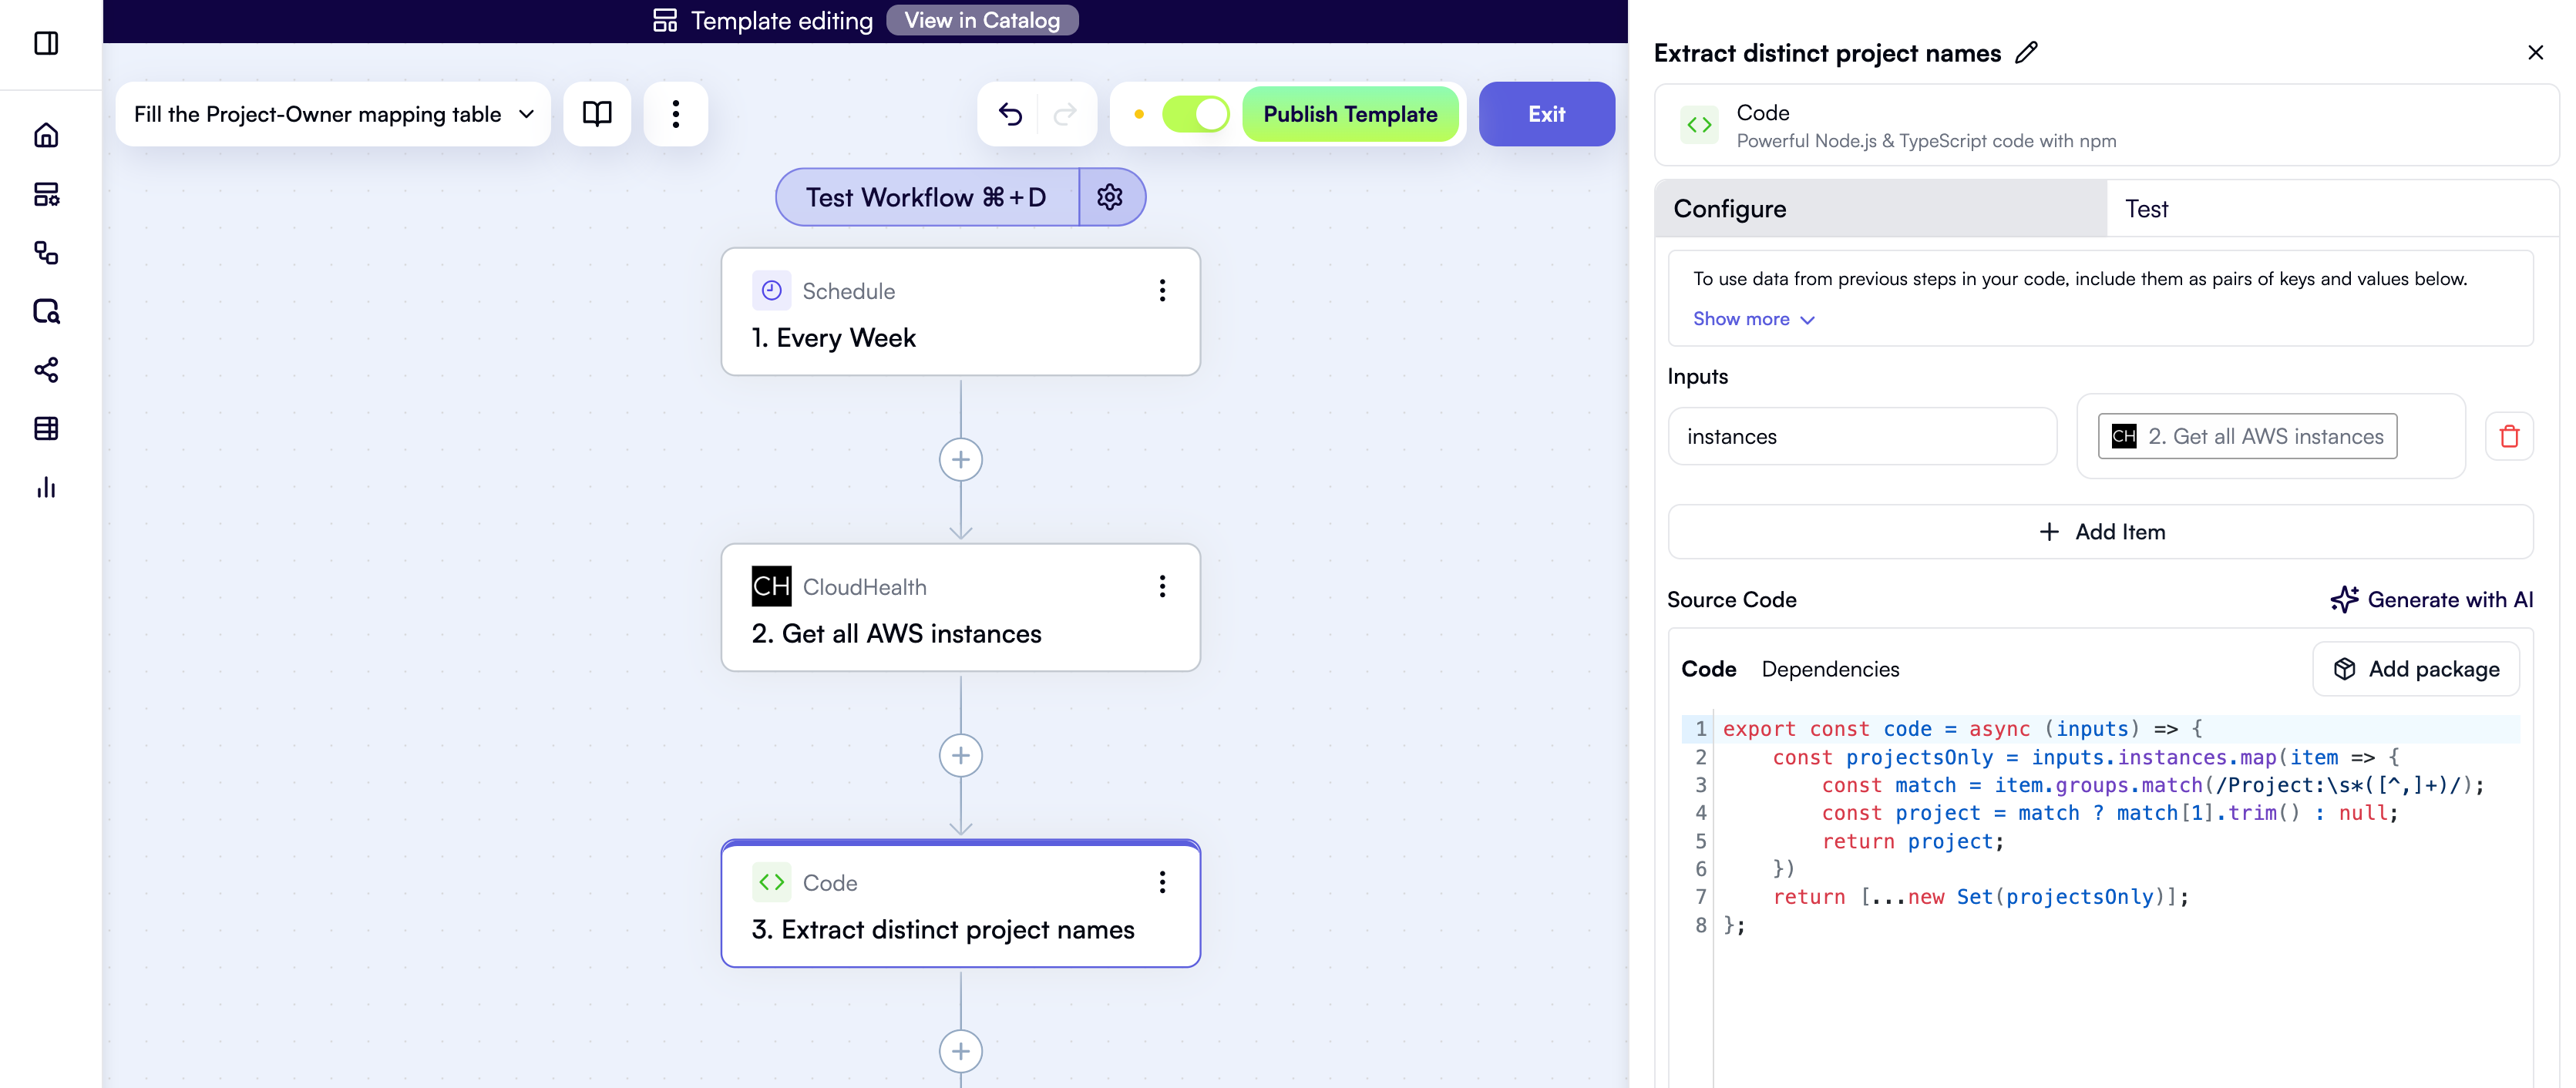Click the analytics bar chart sidebar icon
The image size is (2576, 1088).
pyautogui.click(x=46, y=488)
